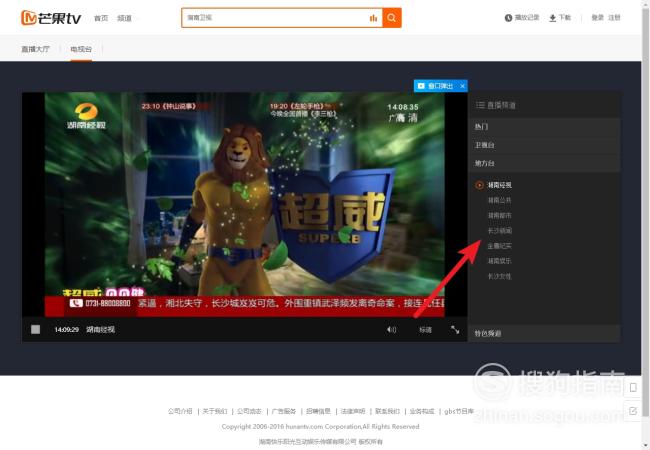Image resolution: width=650 pixels, height=450 pixels.
Task: Select the 长沙新闻 channel
Action: [499, 230]
